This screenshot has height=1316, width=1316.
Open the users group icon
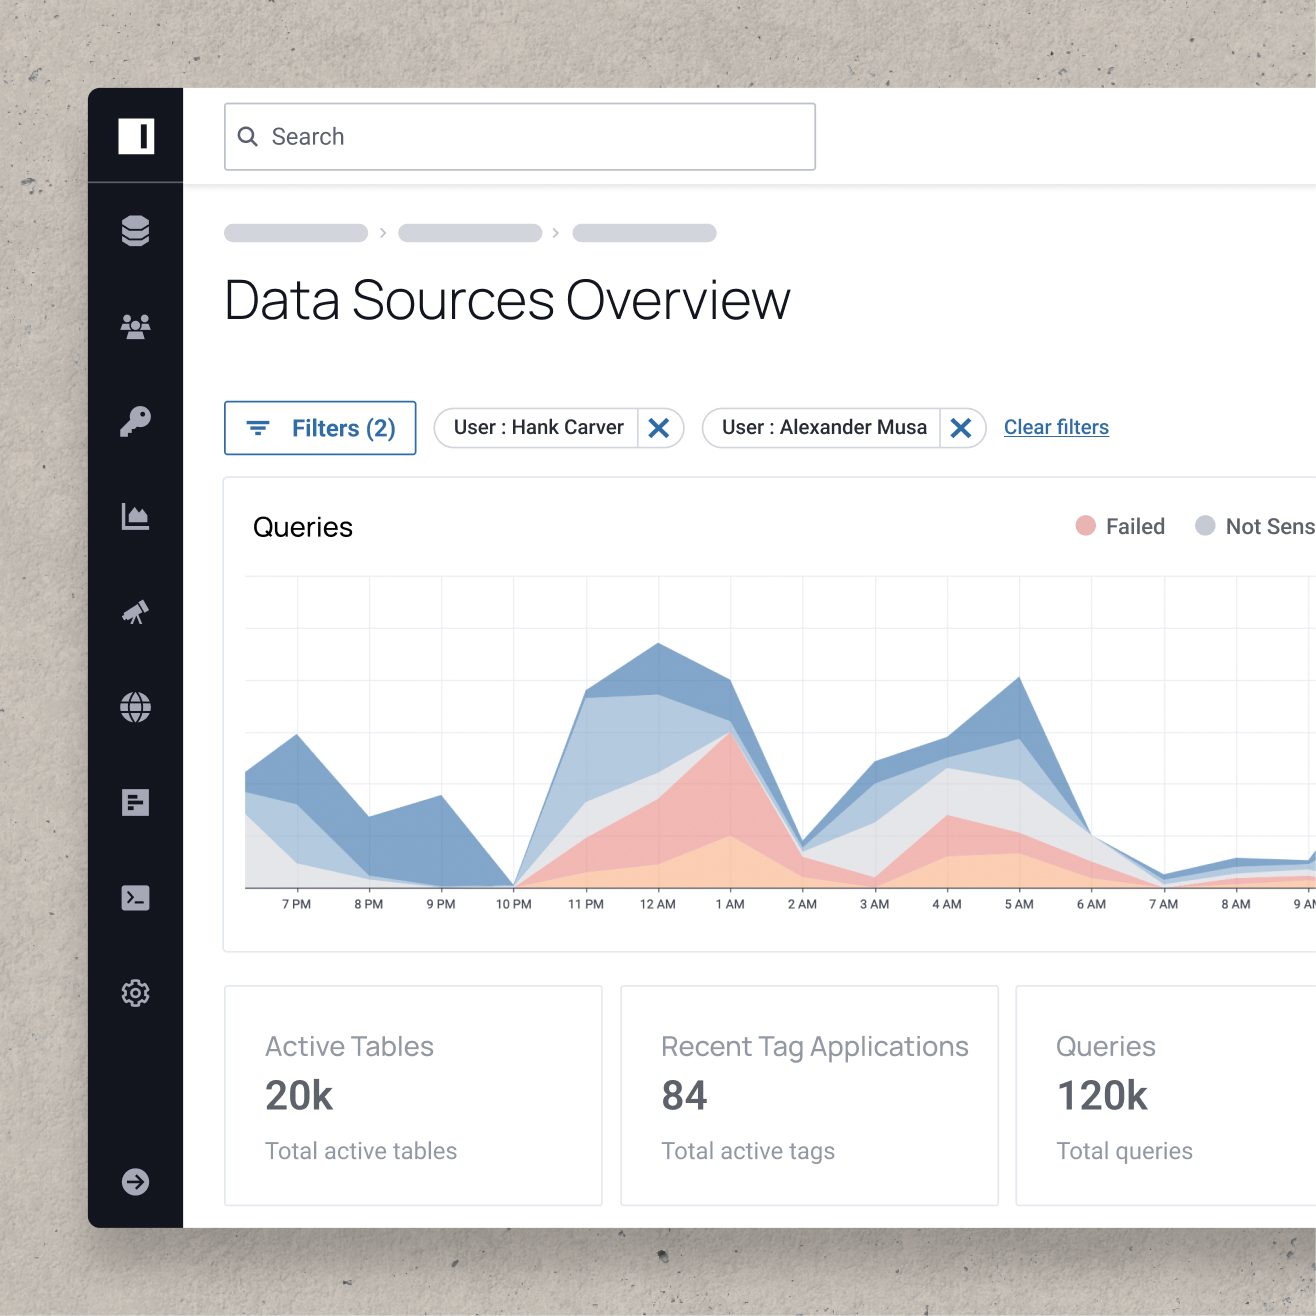pyautogui.click(x=136, y=326)
